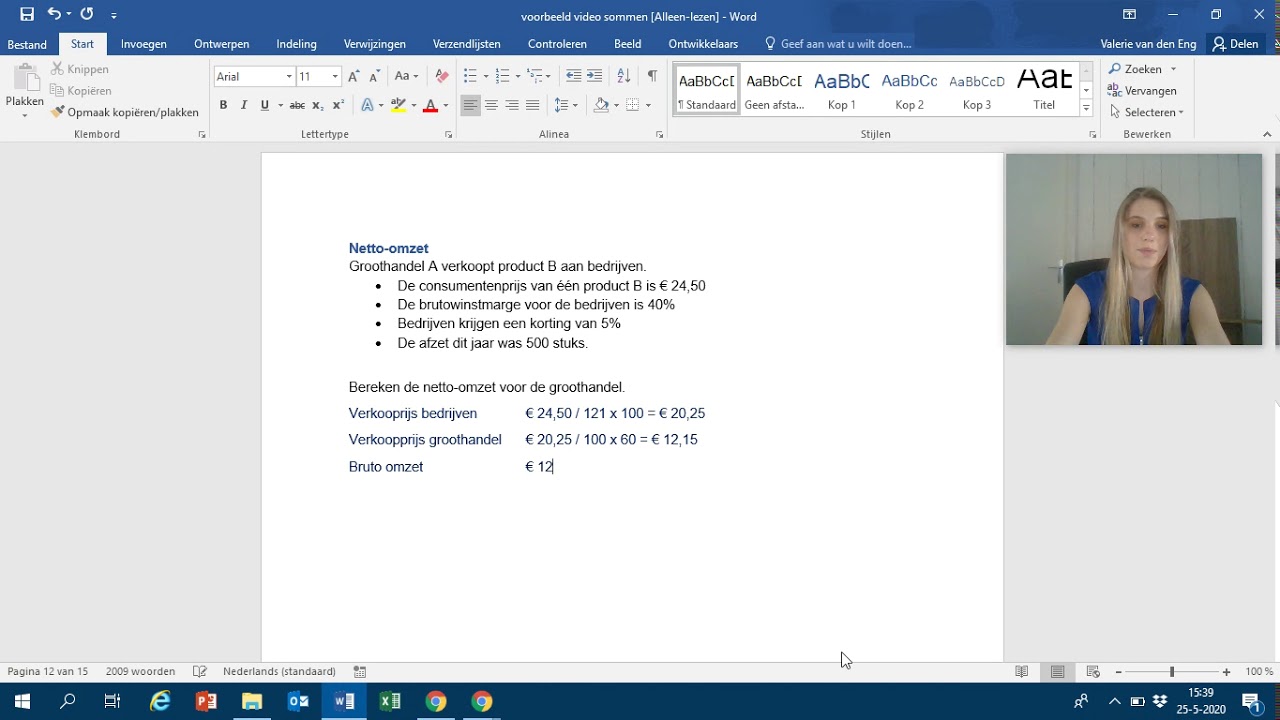Click the 2009 woorden word count
Screen dimensions: 1280x720
(x=140, y=672)
